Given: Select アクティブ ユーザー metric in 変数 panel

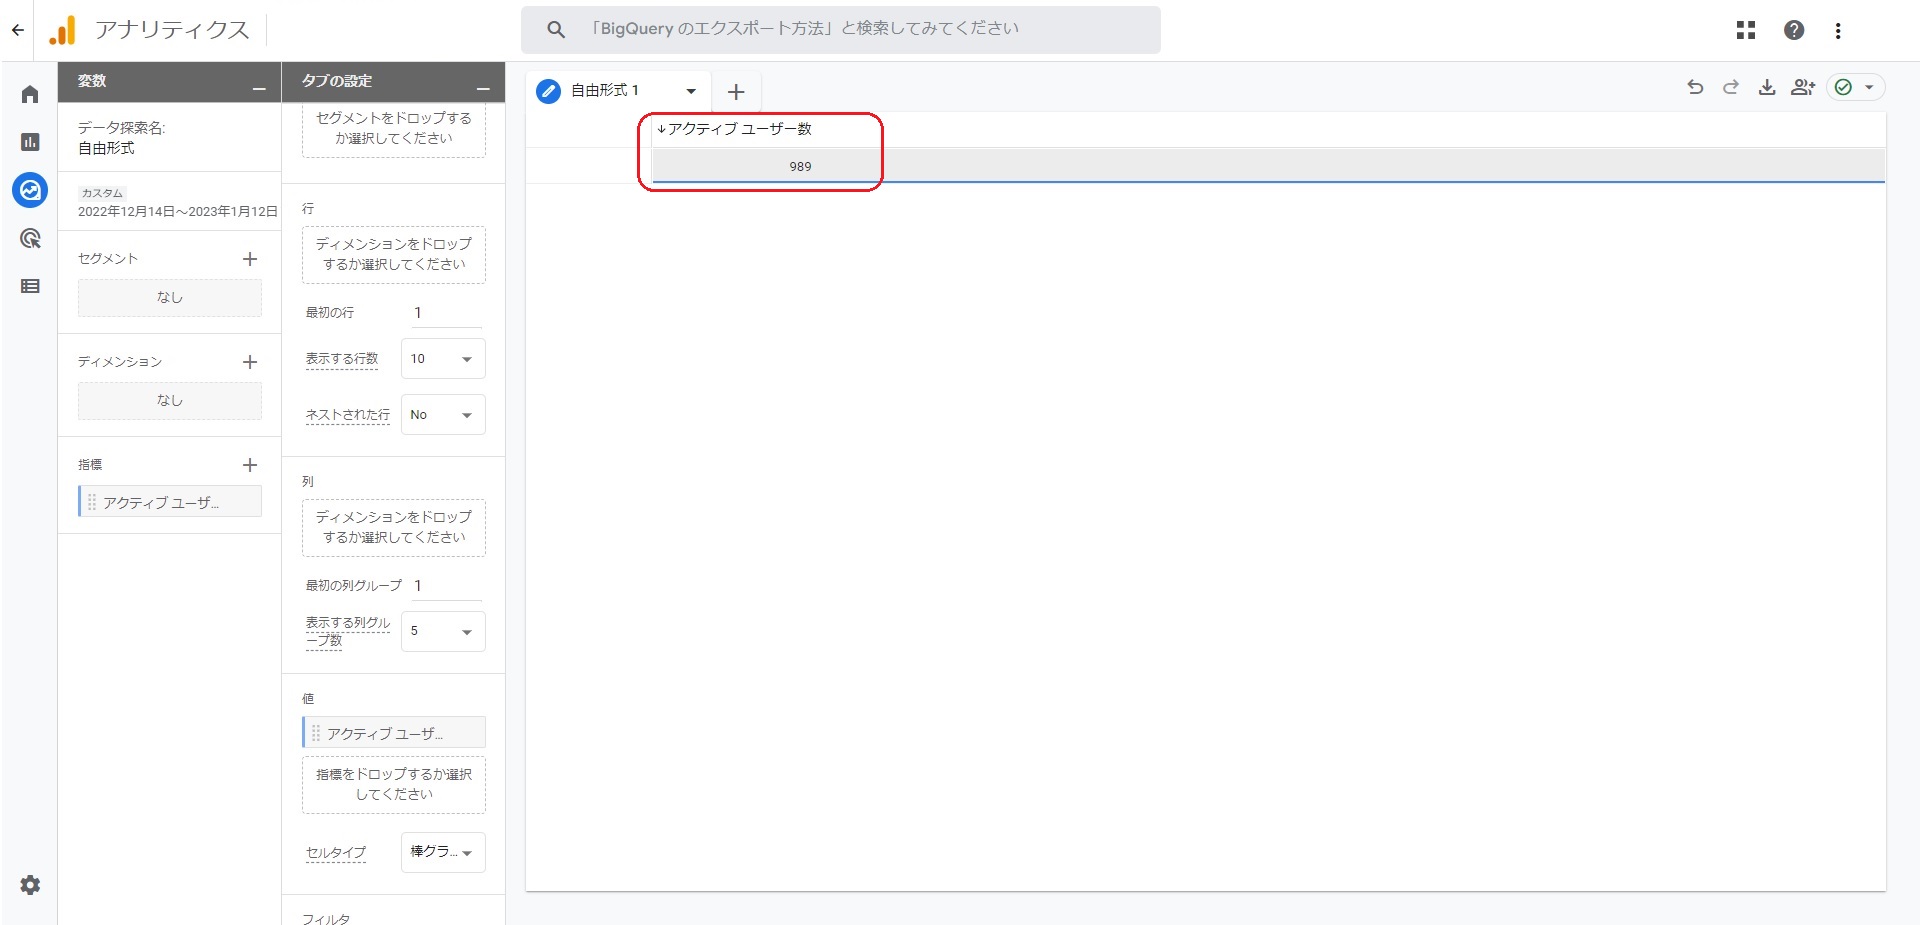Looking at the screenshot, I should (170, 502).
